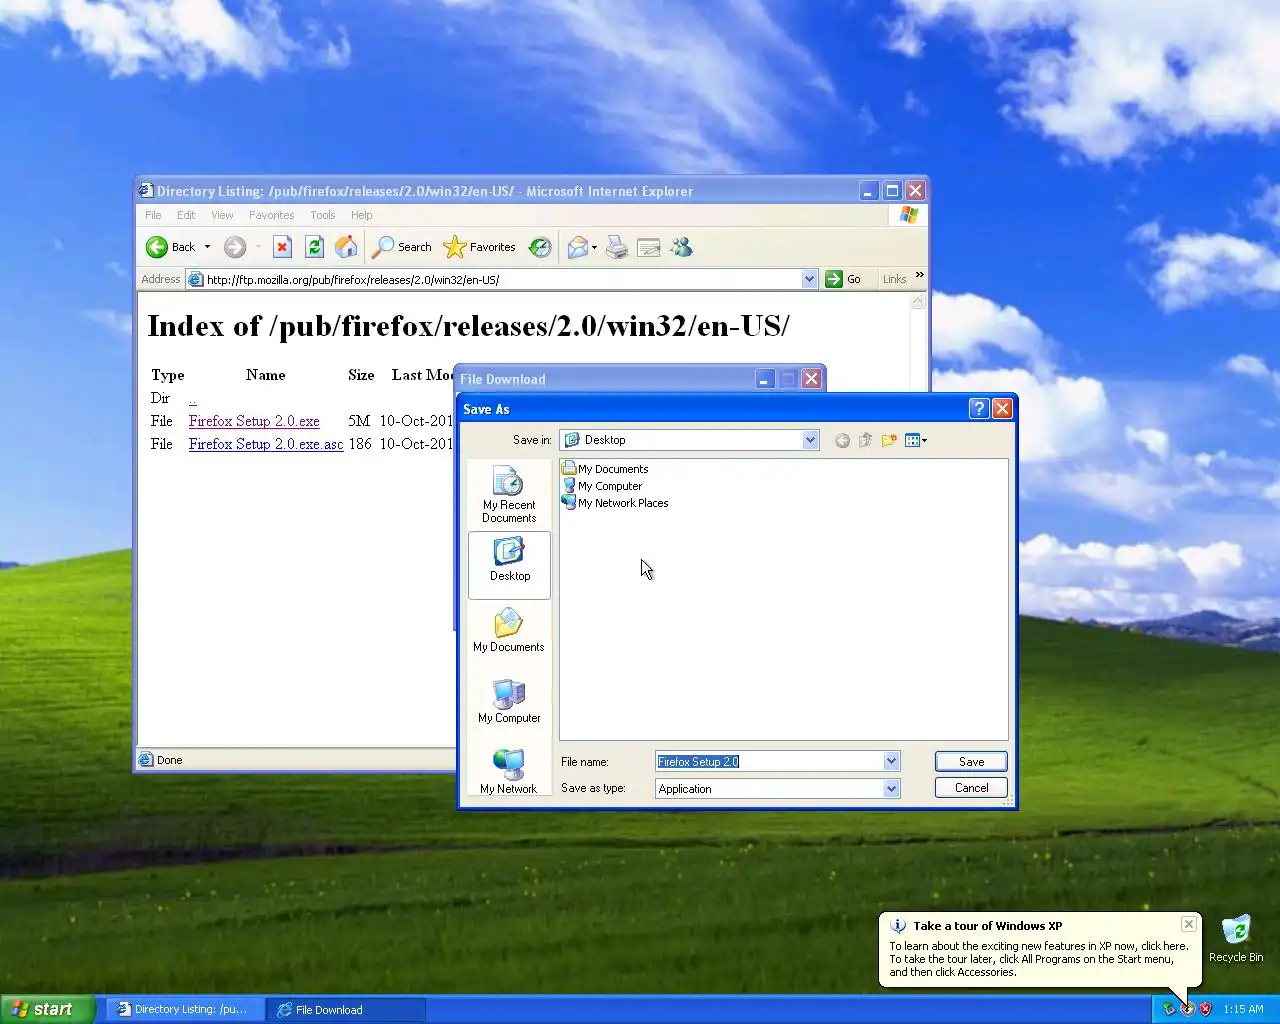The width and height of the screenshot is (1280, 1024).
Task: Expand the Save as type dropdown
Action: point(891,788)
